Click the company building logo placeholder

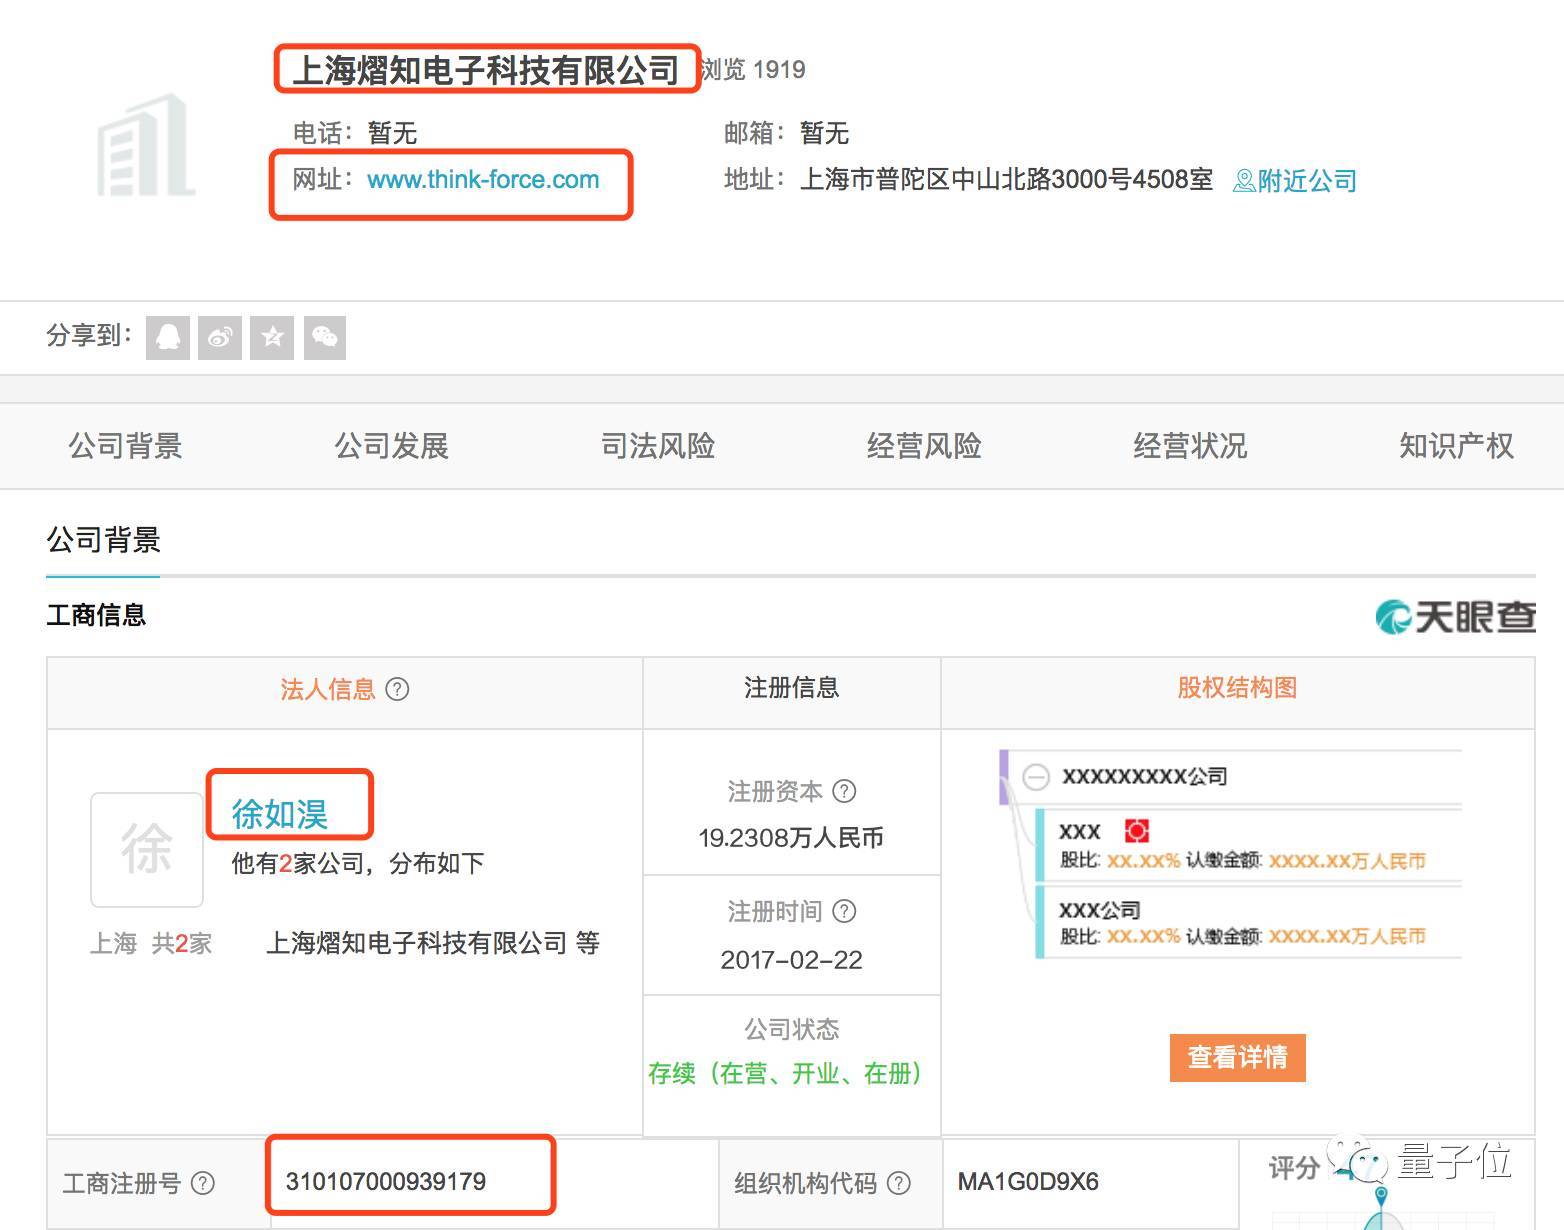click(146, 146)
